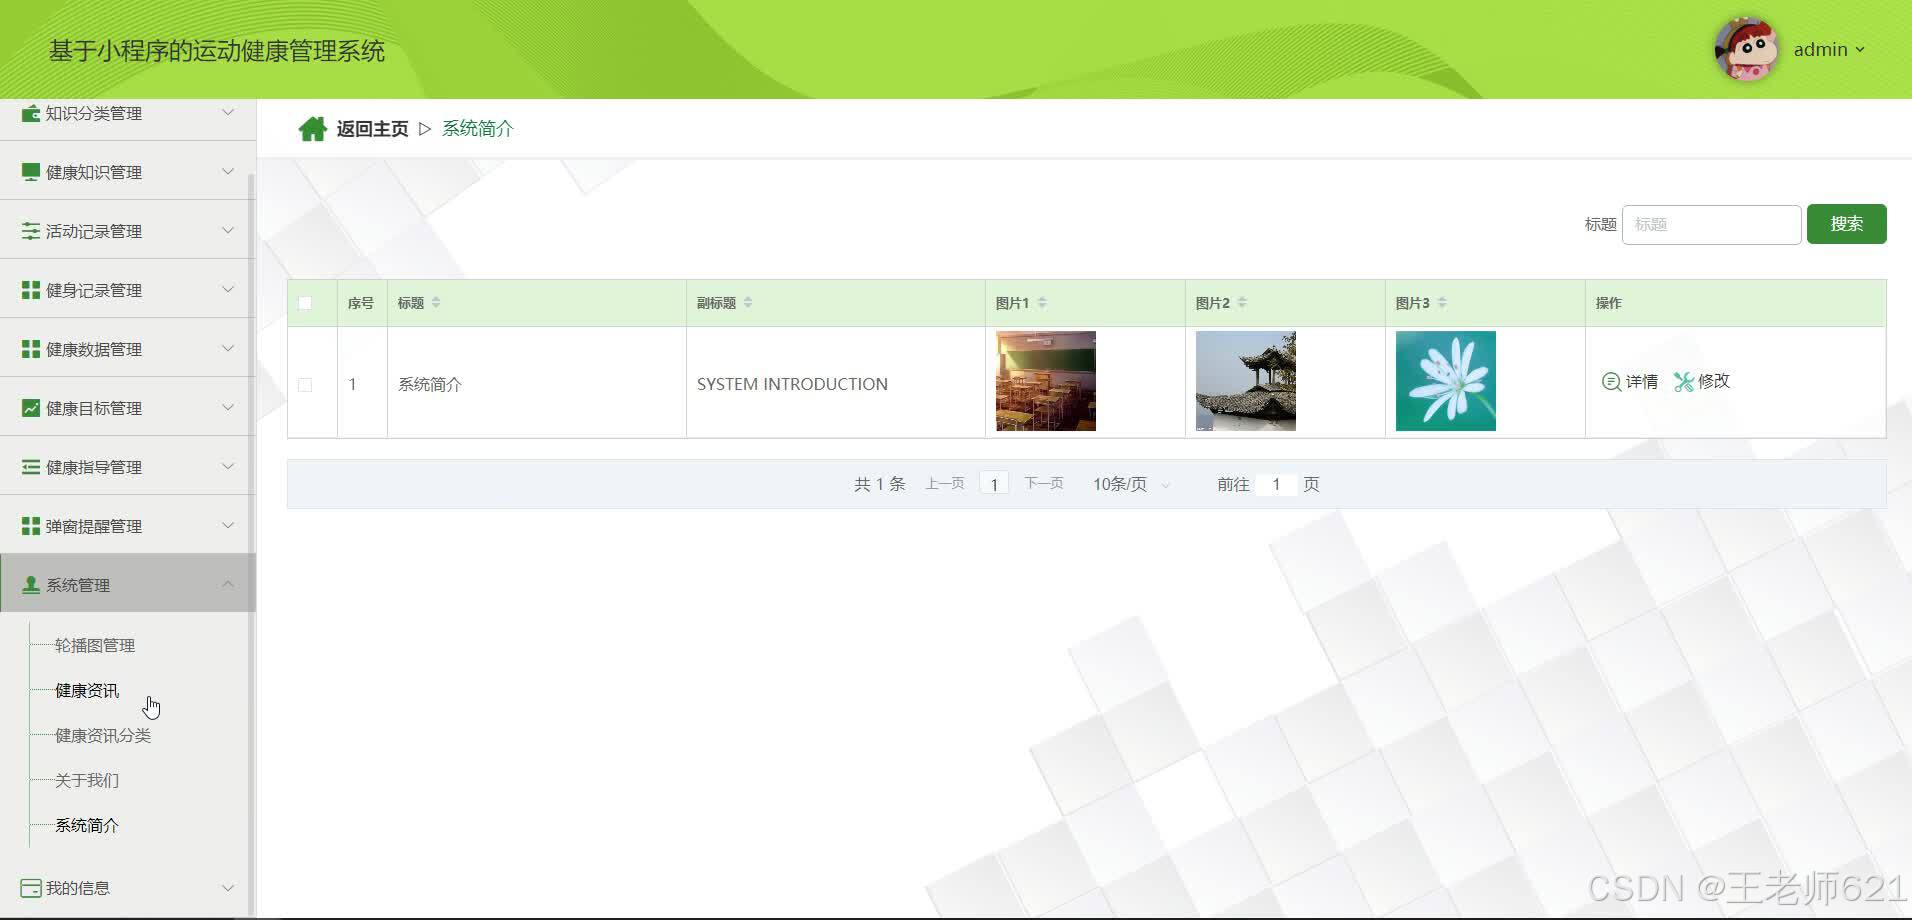Click the 基于小程序的运动健康管理系统 title
The height and width of the screenshot is (920, 1912).
click(217, 52)
